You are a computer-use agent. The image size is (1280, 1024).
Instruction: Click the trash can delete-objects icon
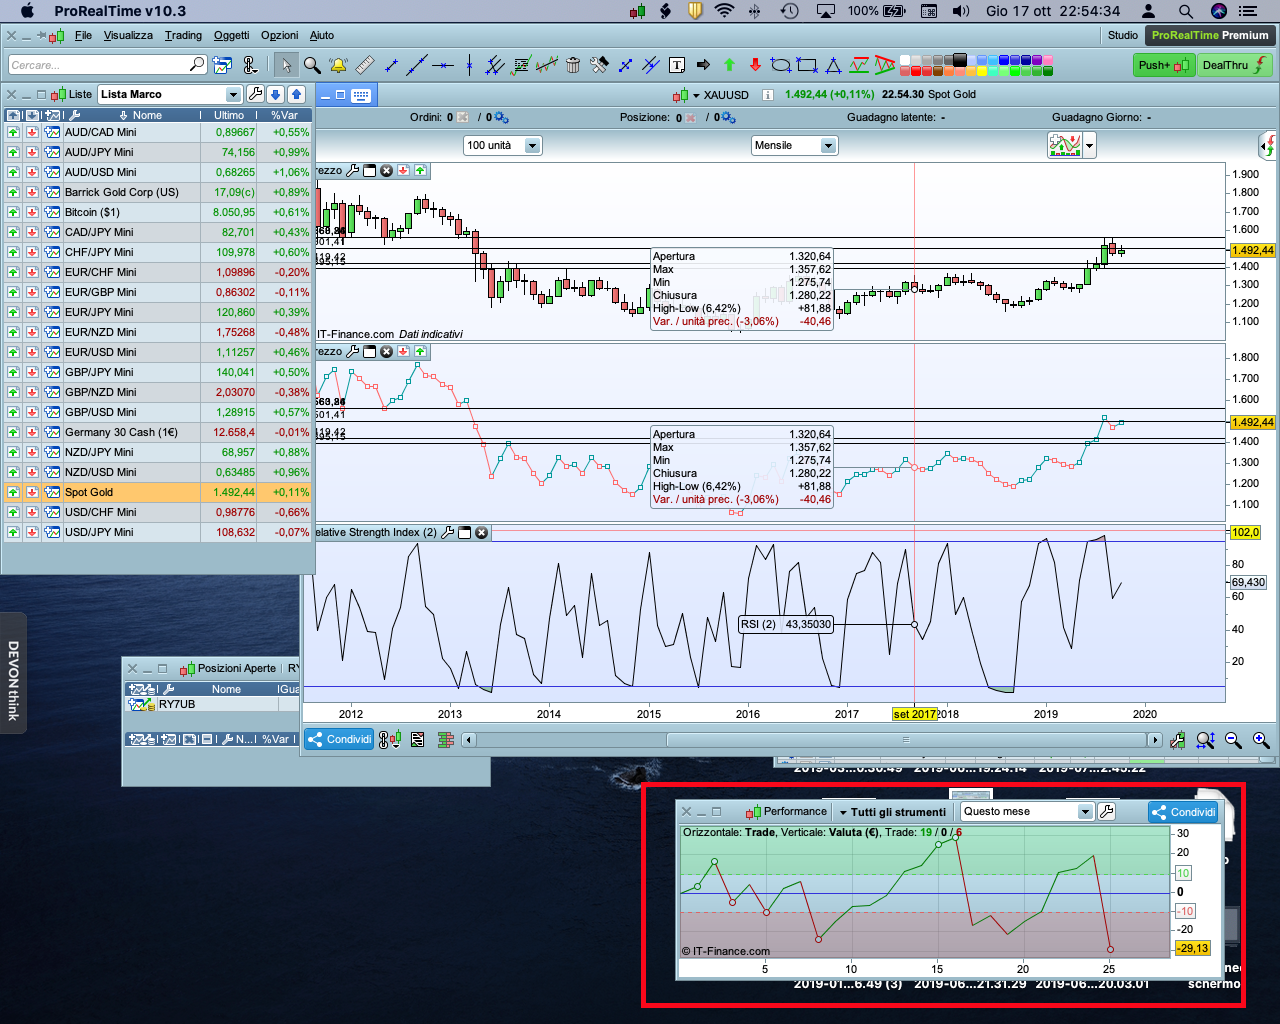tap(573, 65)
